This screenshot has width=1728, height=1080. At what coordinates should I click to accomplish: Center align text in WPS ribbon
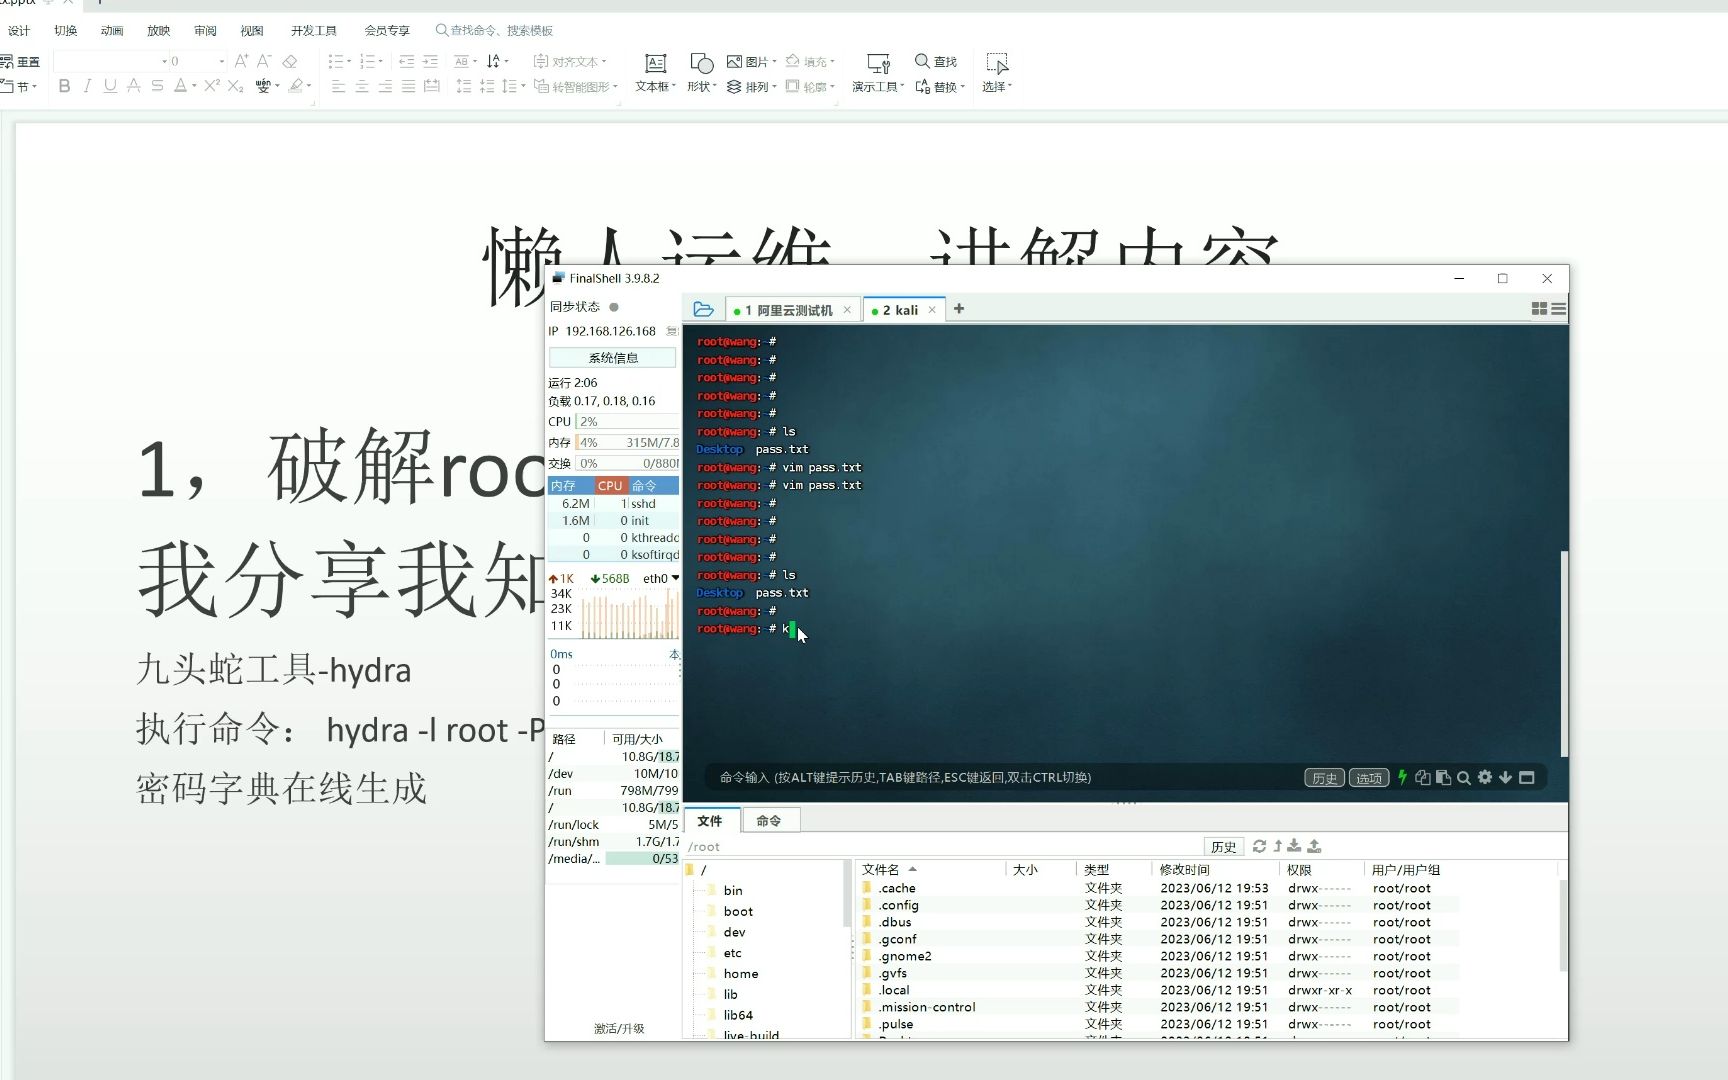coord(362,86)
